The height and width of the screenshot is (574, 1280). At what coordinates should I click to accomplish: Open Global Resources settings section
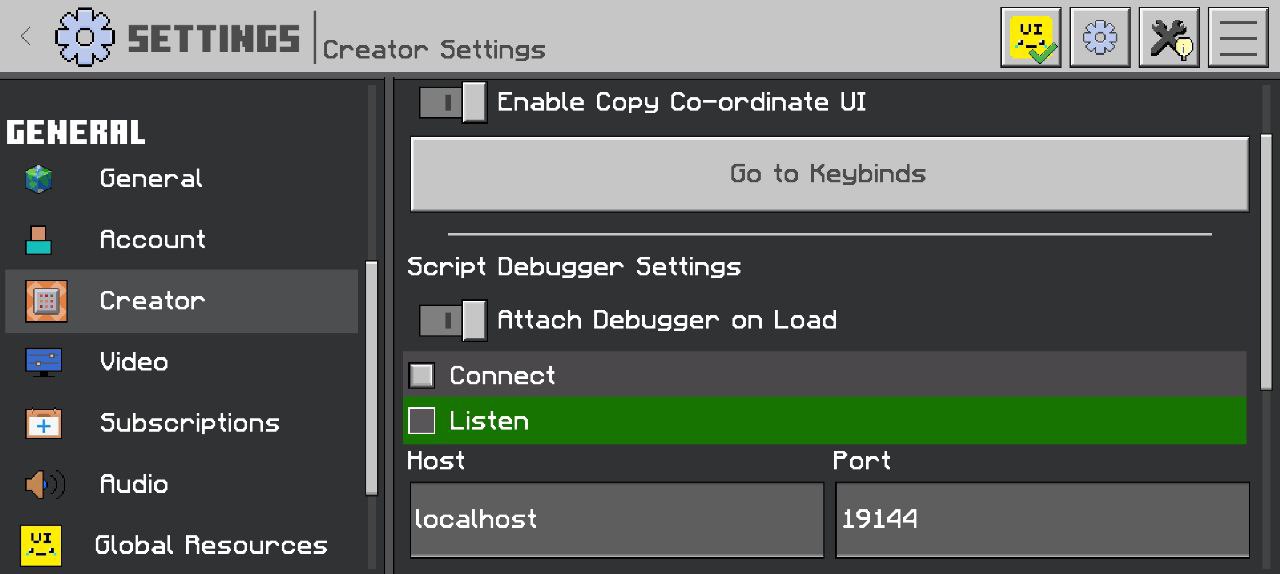click(211, 545)
